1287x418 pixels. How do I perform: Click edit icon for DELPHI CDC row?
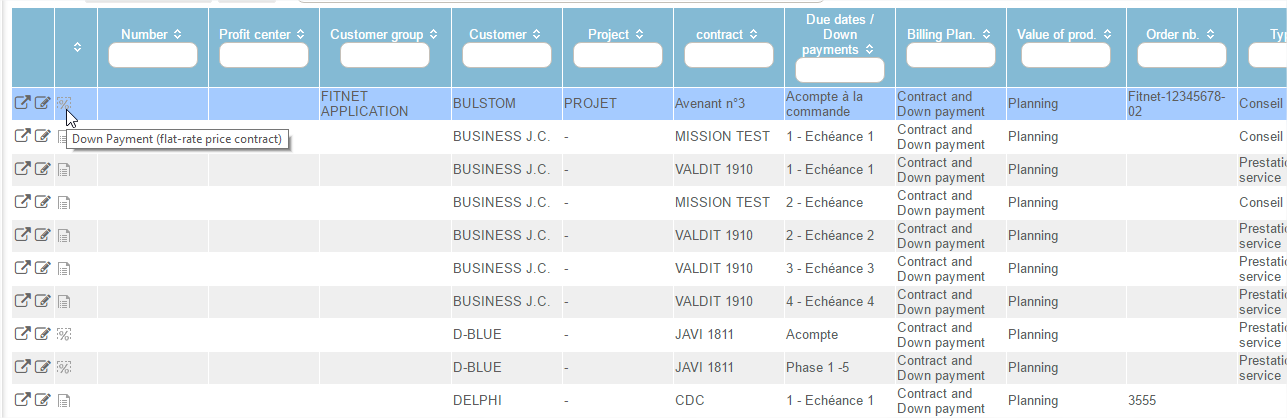pos(42,400)
